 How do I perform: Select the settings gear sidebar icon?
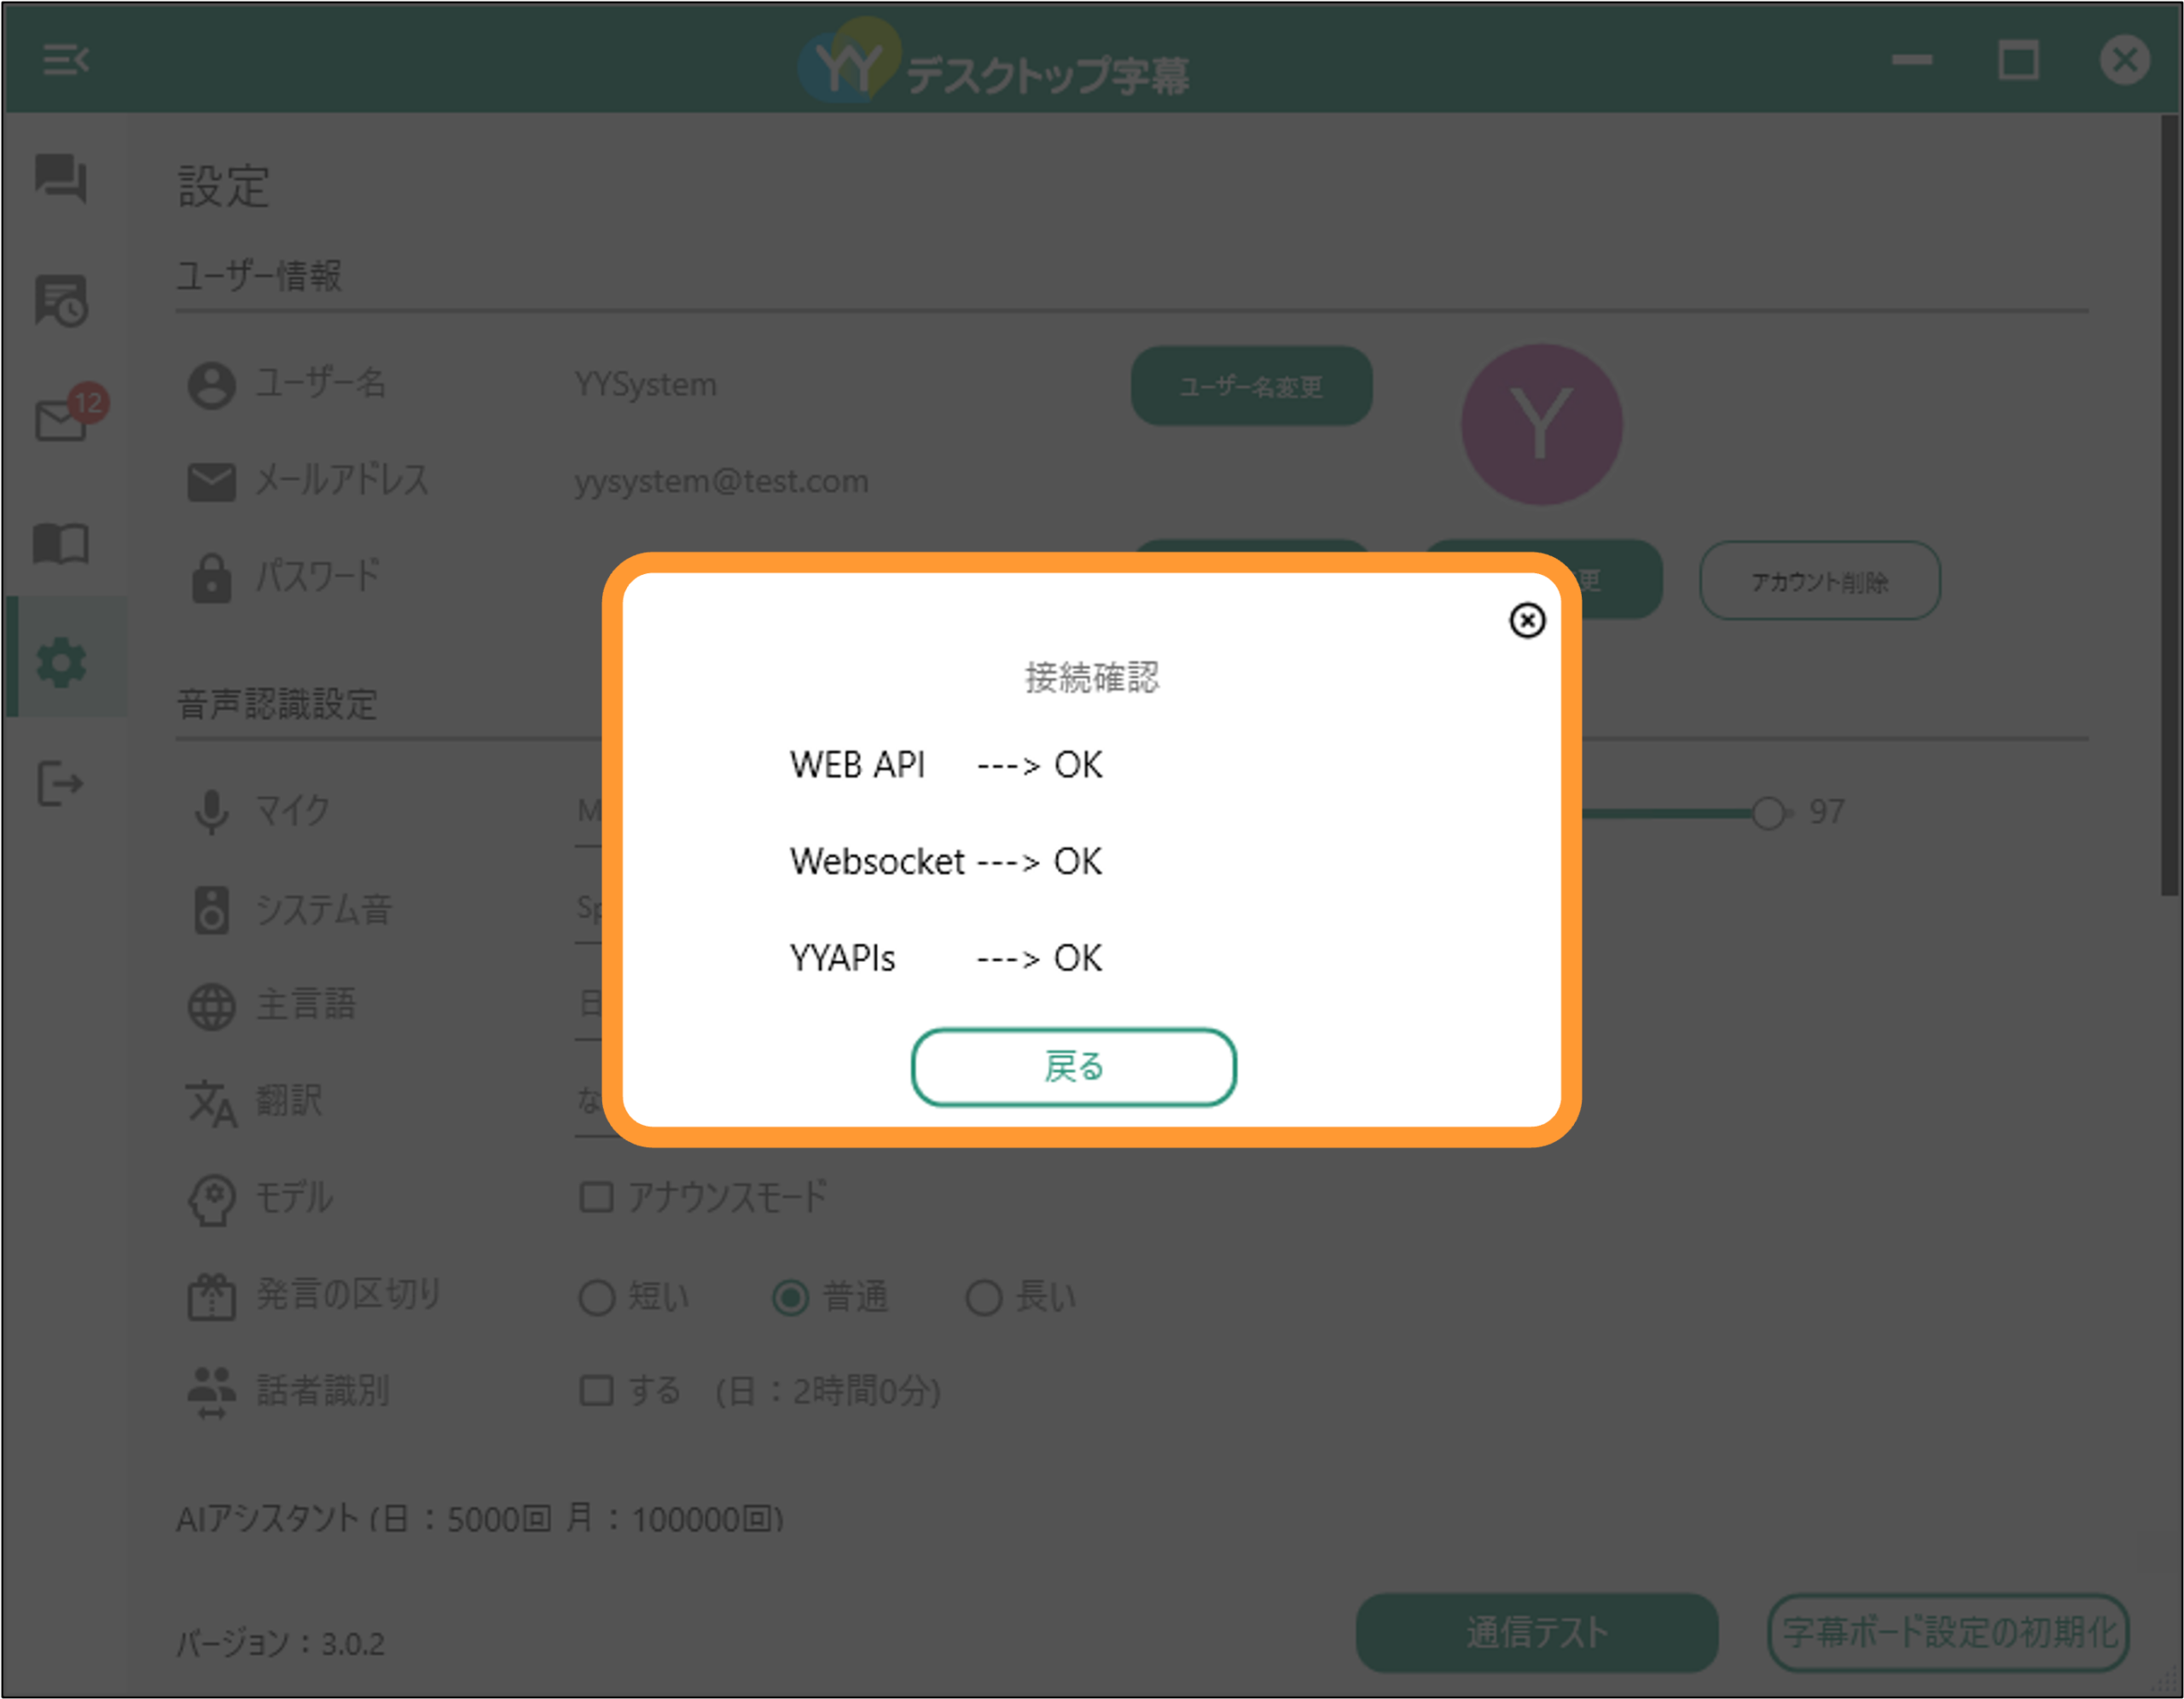(x=61, y=662)
